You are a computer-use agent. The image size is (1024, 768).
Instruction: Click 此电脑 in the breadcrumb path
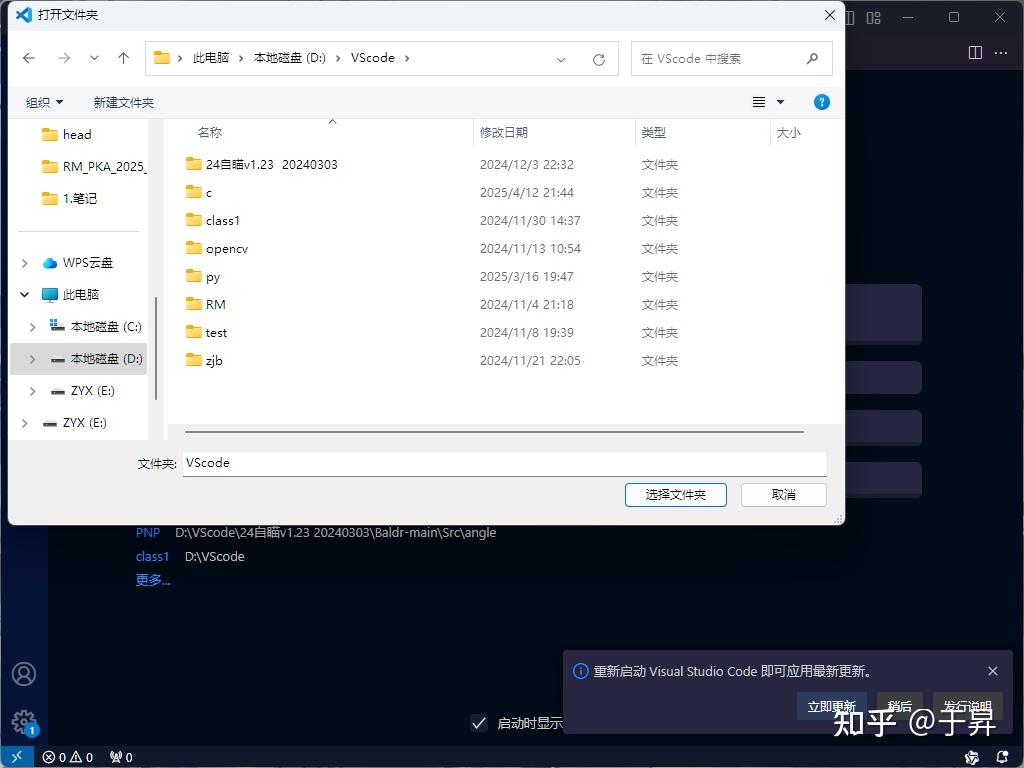pyautogui.click(x=209, y=58)
